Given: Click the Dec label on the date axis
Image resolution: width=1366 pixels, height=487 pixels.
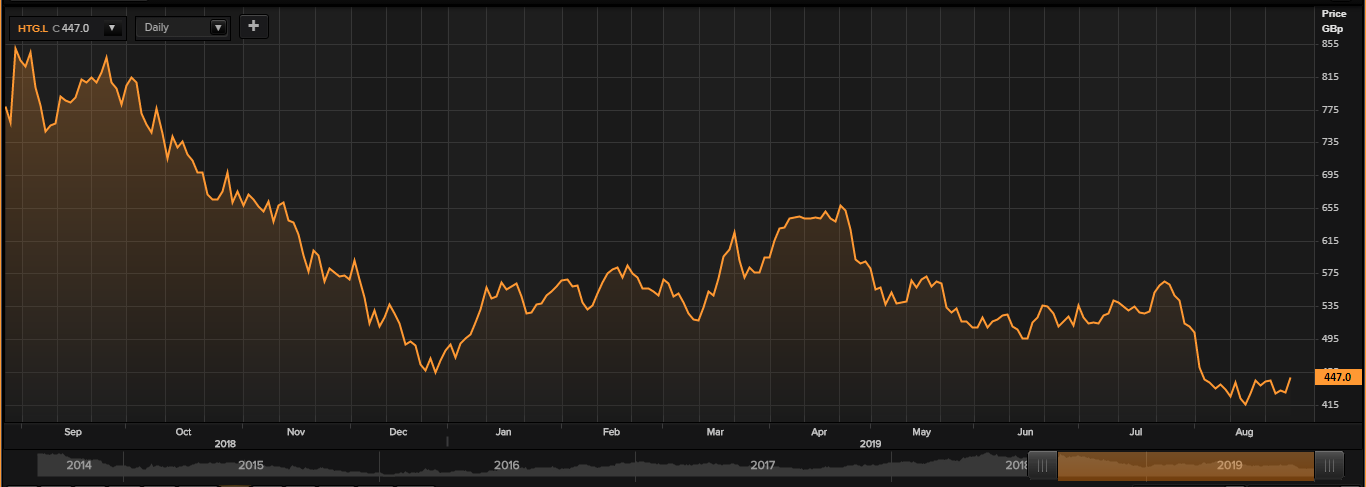Looking at the screenshot, I should pyautogui.click(x=398, y=432).
